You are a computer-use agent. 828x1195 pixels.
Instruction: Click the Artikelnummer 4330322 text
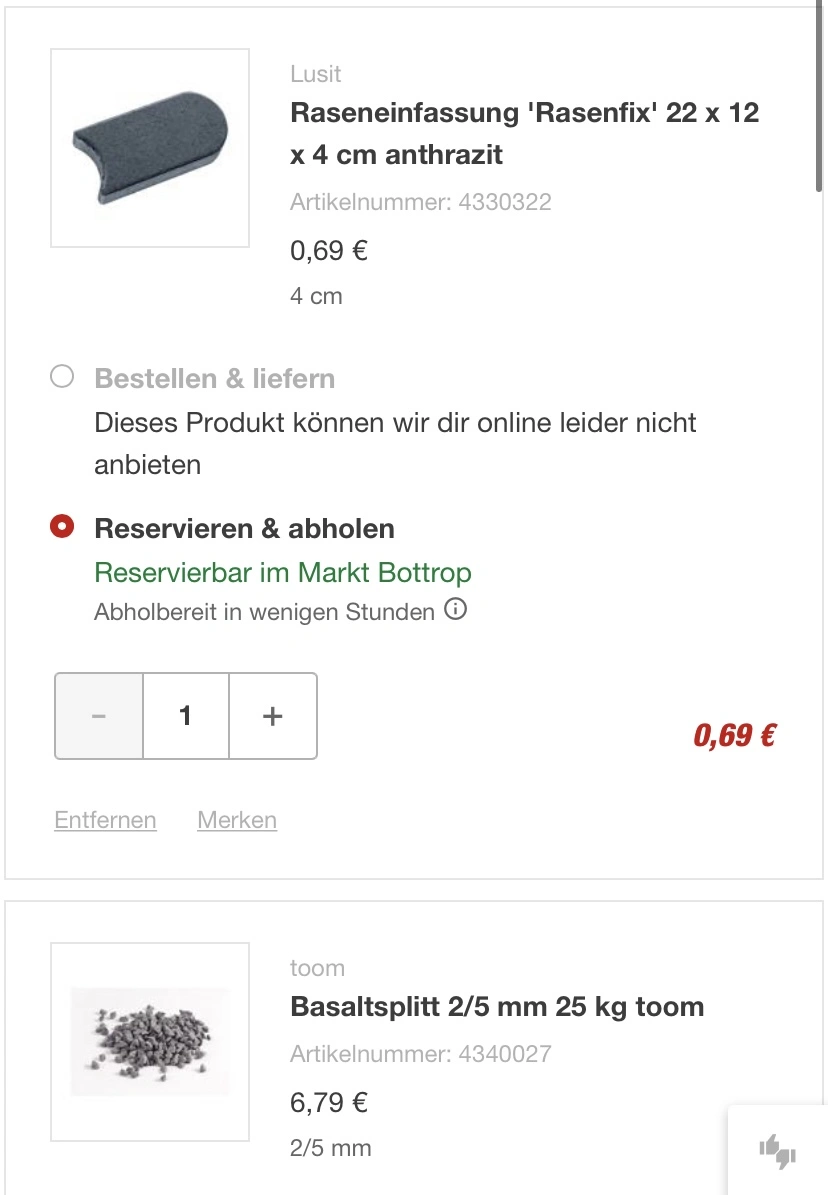pos(420,202)
